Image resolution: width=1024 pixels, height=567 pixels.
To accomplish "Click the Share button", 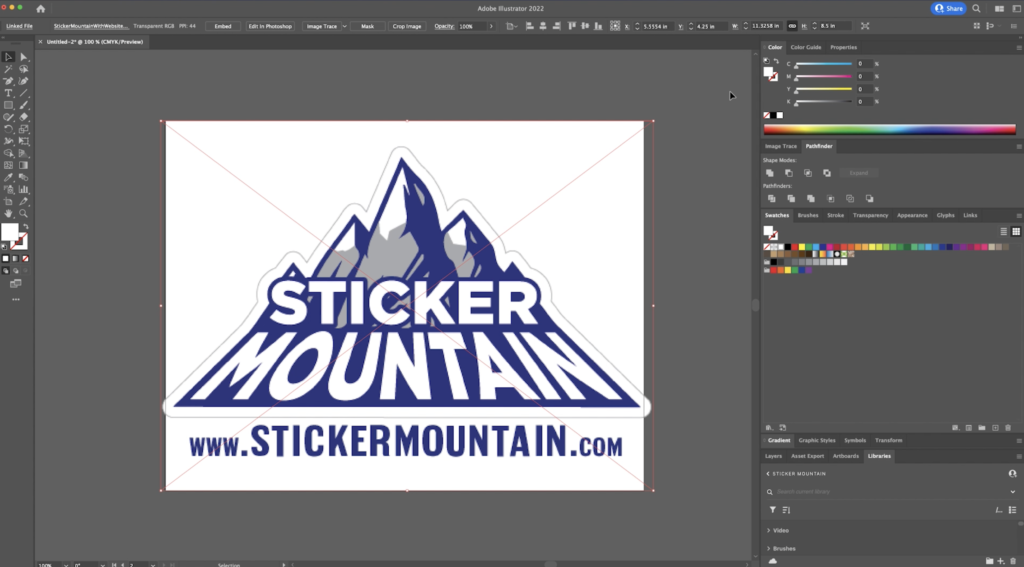I will pos(949,8).
